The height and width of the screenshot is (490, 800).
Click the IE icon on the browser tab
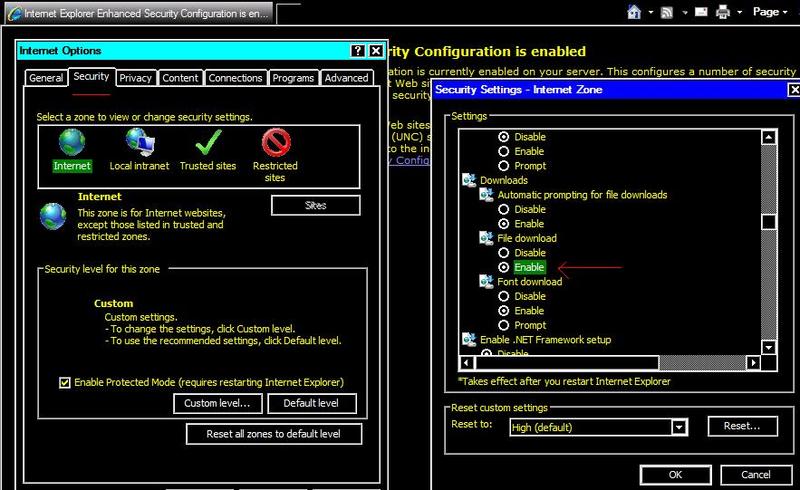click(x=15, y=14)
